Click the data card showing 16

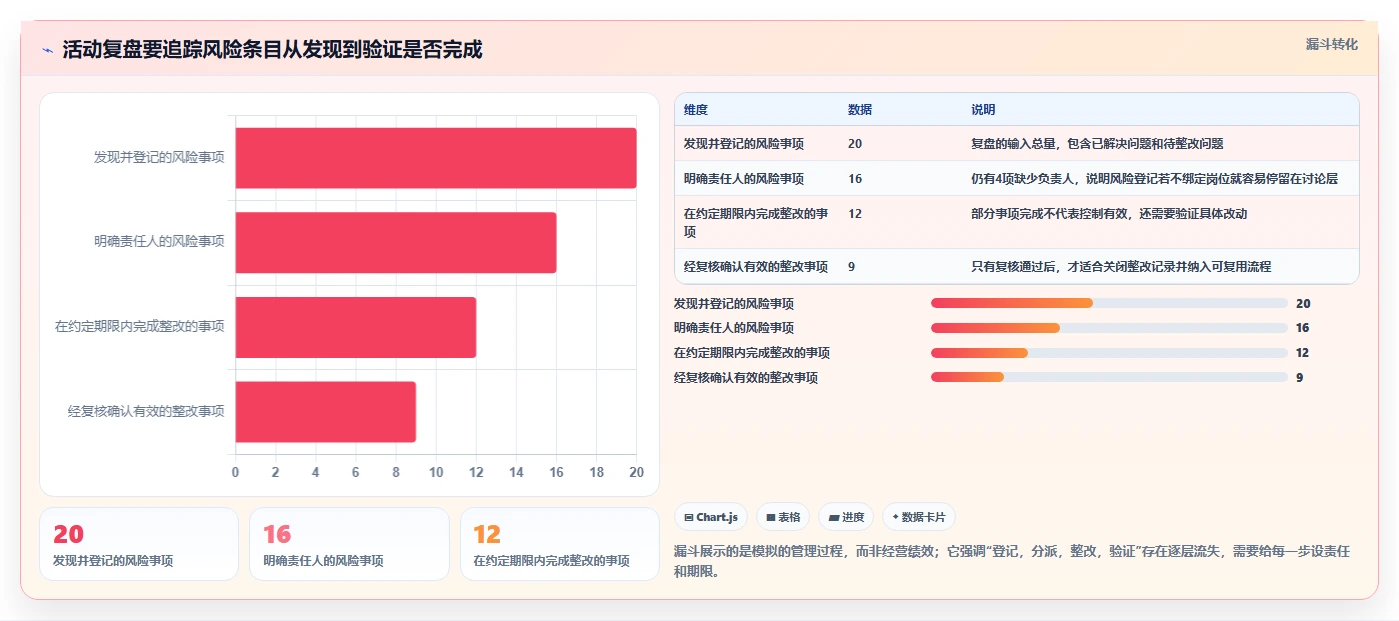pyautogui.click(x=349, y=544)
